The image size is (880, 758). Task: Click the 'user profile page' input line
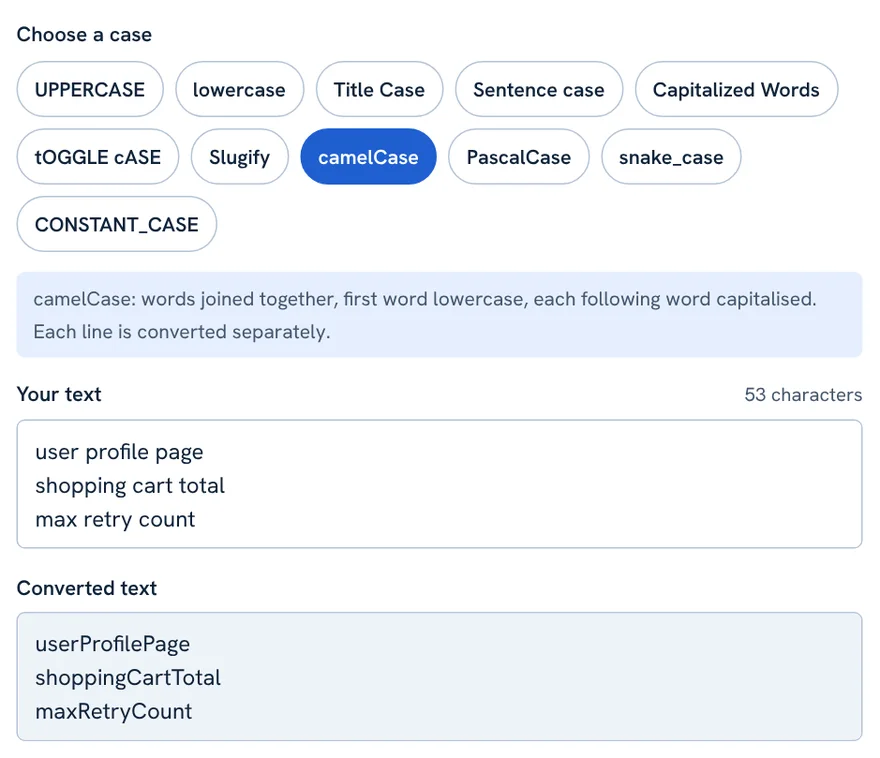[x=119, y=452]
